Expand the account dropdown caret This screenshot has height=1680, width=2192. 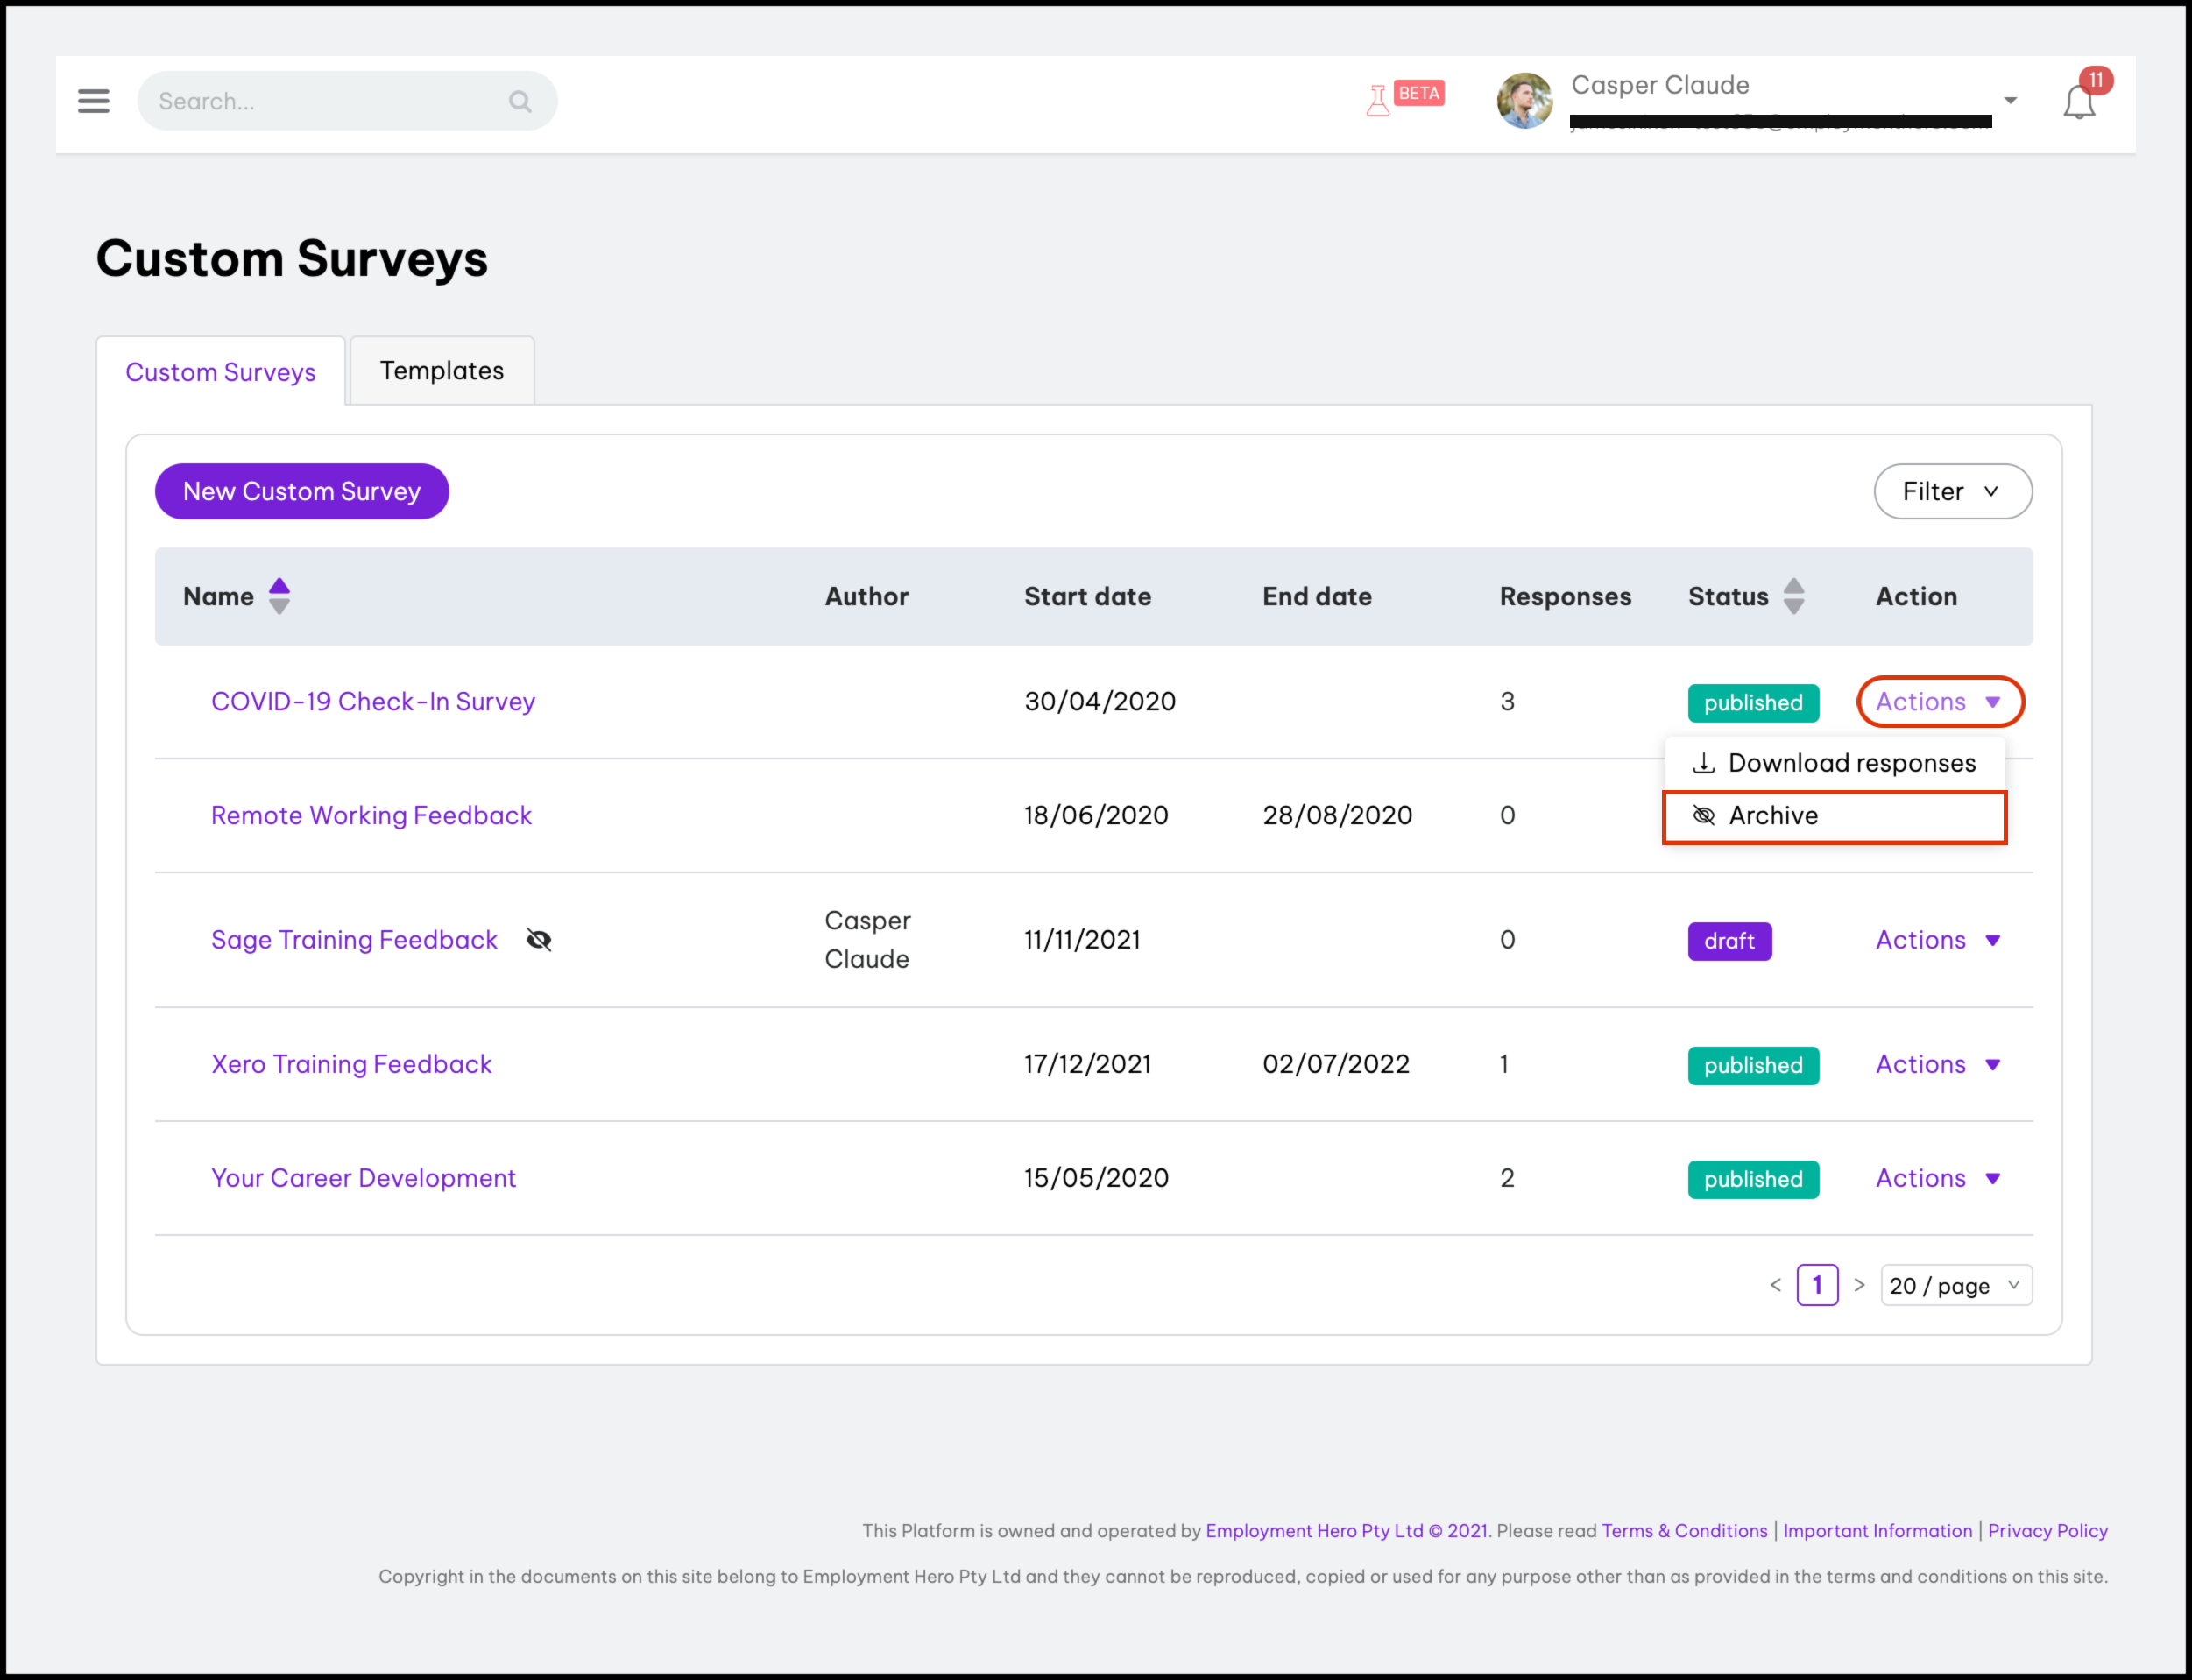tap(2010, 101)
